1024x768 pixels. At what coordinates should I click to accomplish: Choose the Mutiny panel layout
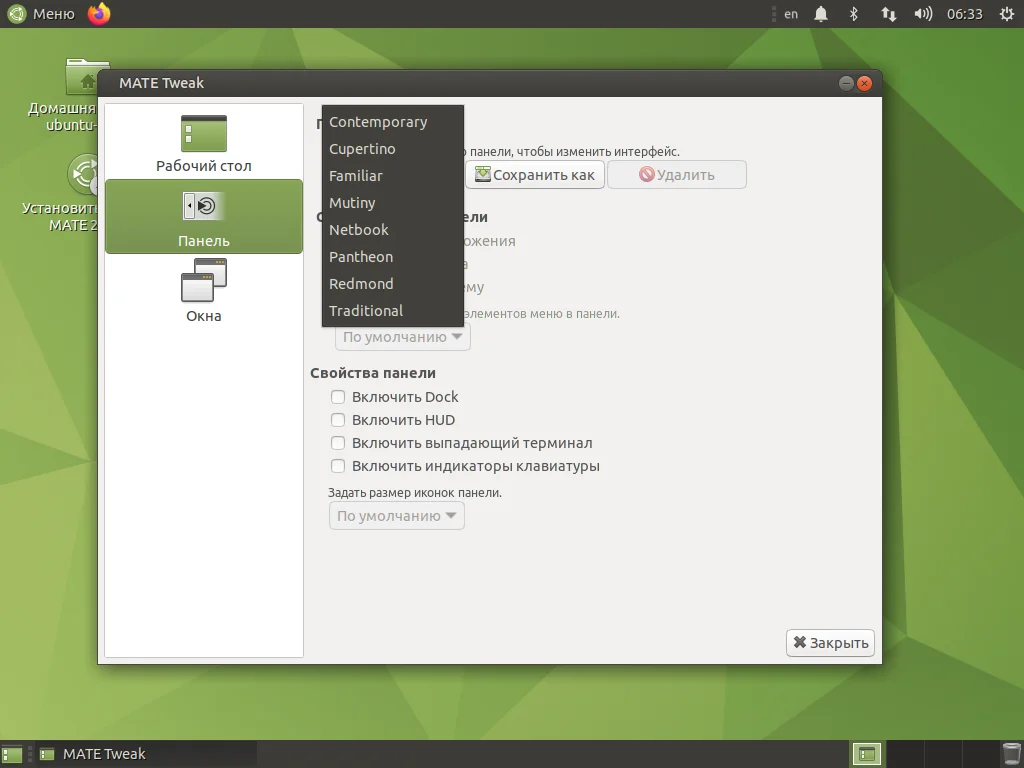click(392, 203)
